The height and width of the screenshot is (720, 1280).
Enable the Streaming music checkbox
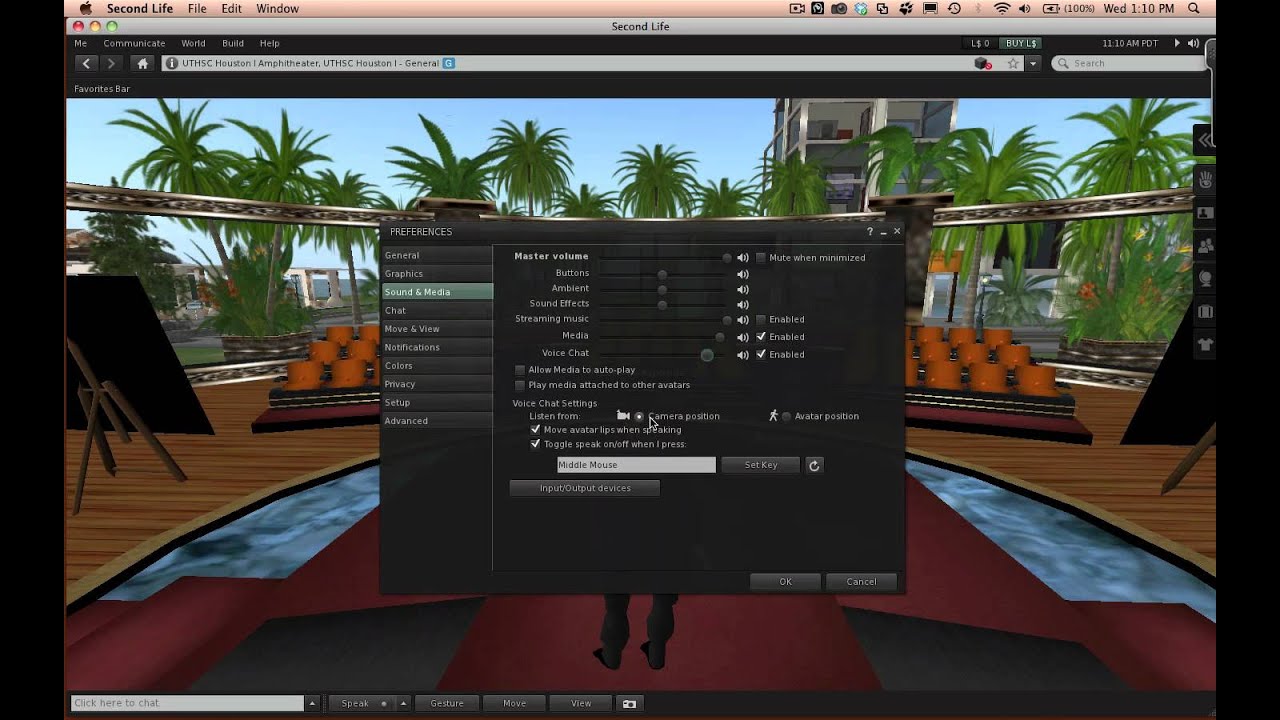tap(761, 320)
